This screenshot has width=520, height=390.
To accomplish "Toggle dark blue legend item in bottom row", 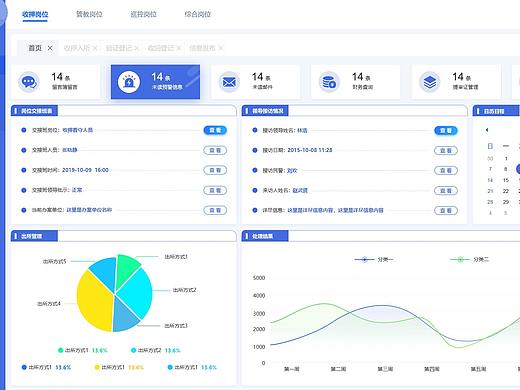I will 46,367.
